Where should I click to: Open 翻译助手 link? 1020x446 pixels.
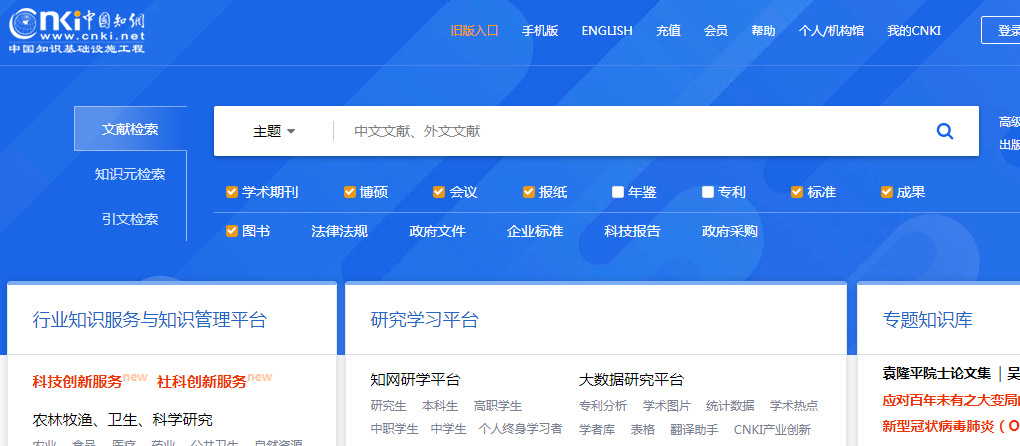(695, 430)
